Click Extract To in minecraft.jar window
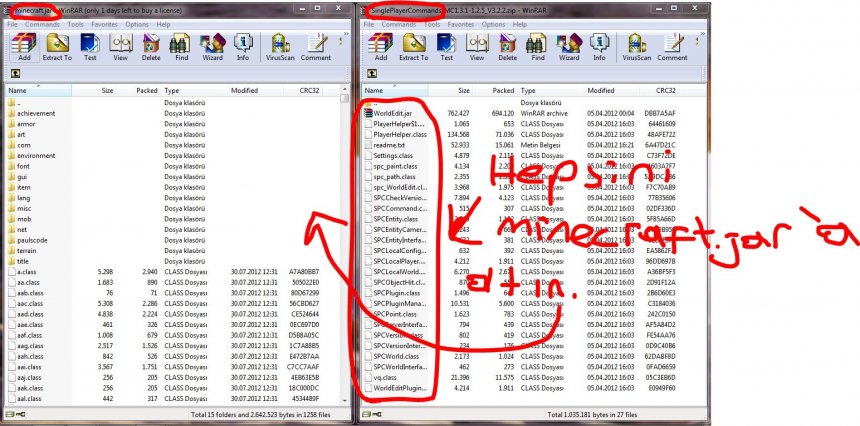 [56, 47]
